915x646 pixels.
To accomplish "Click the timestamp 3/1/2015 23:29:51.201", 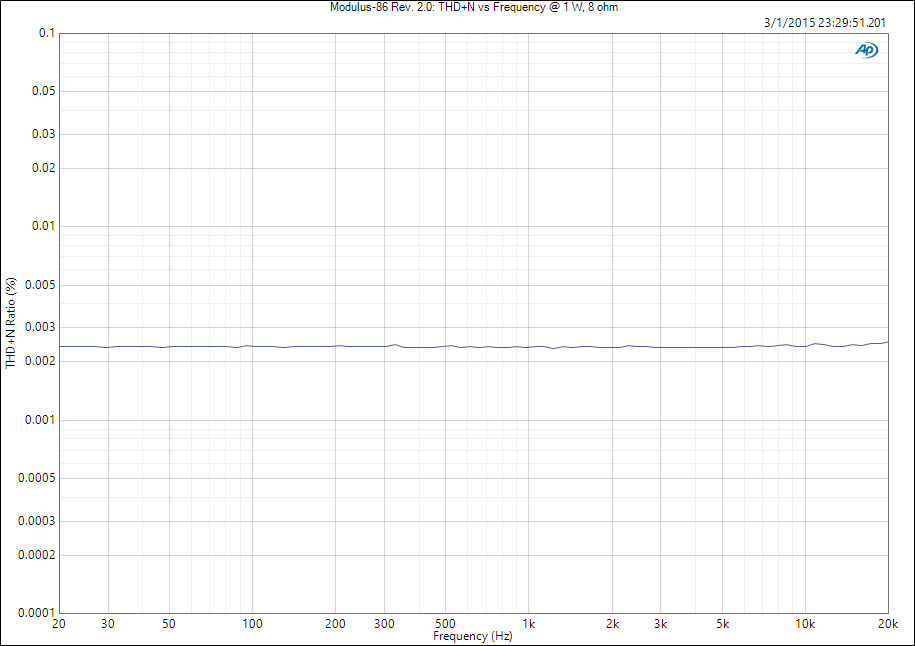I will coord(825,23).
